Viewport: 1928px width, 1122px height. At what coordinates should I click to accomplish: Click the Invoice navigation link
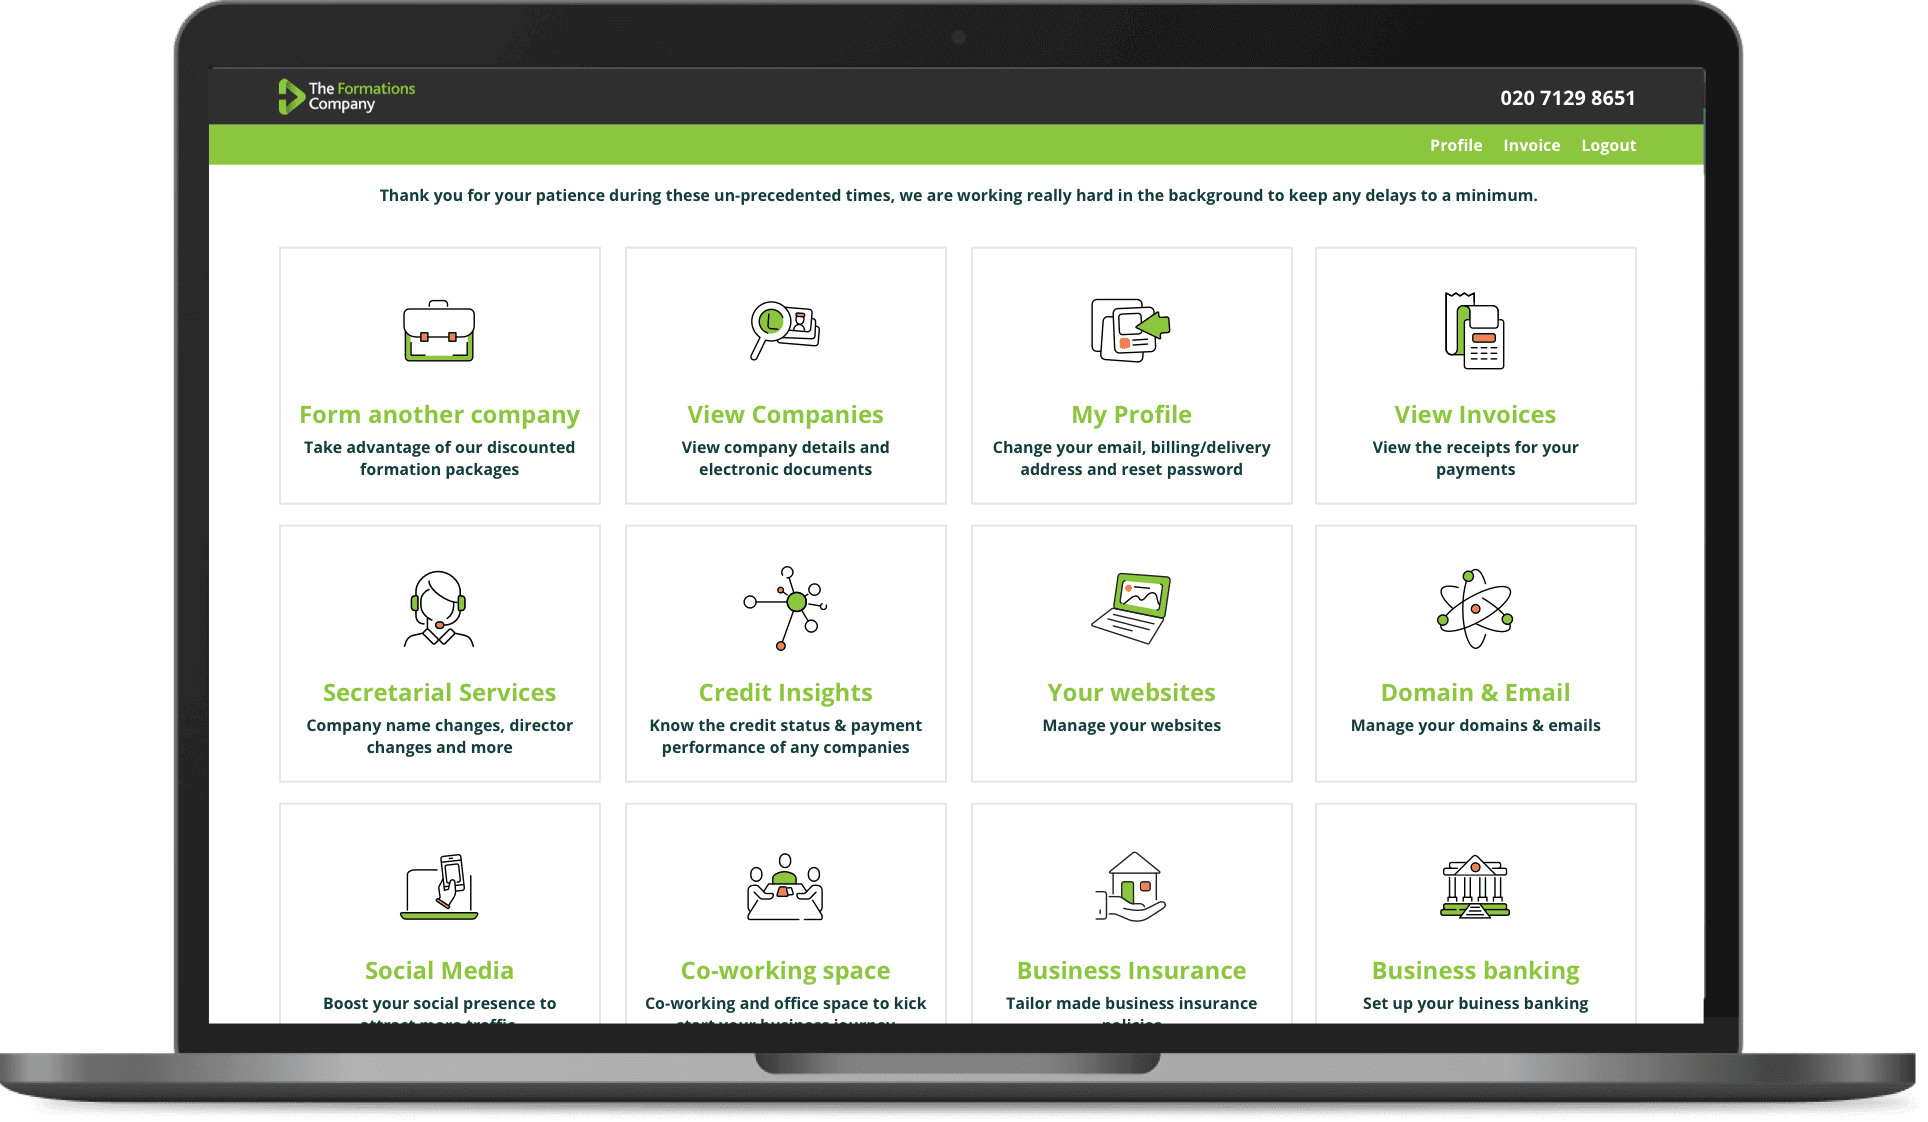(x=1531, y=144)
